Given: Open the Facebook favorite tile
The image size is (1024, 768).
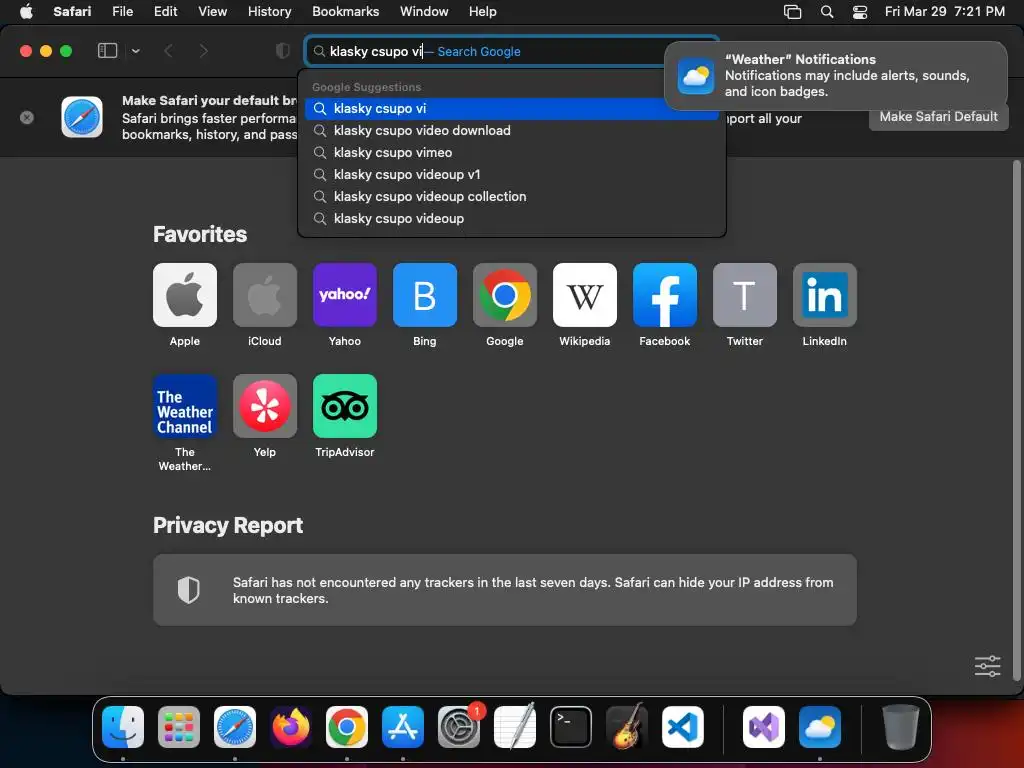Looking at the screenshot, I should [665, 295].
